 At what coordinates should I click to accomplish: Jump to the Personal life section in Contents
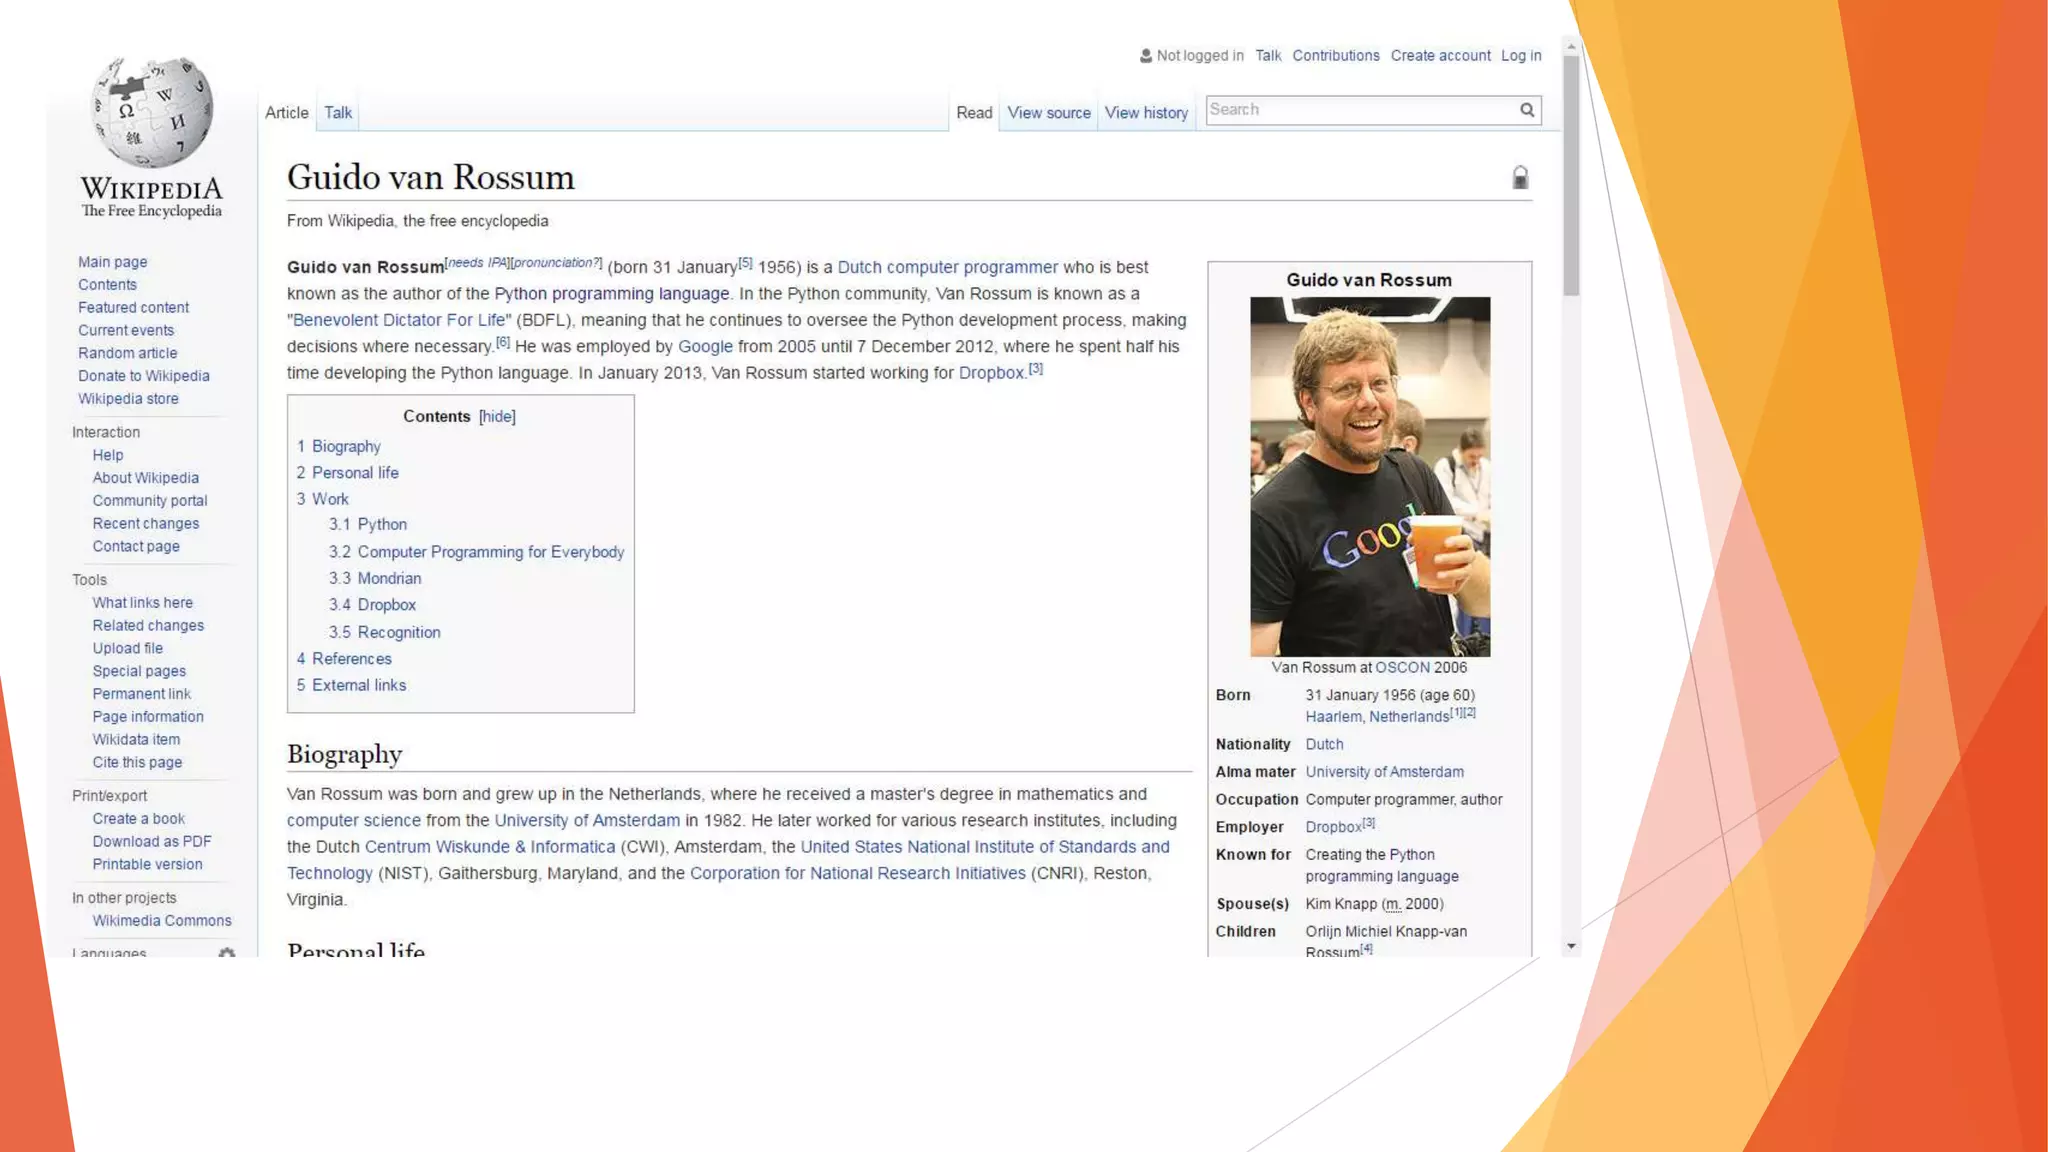coord(354,473)
